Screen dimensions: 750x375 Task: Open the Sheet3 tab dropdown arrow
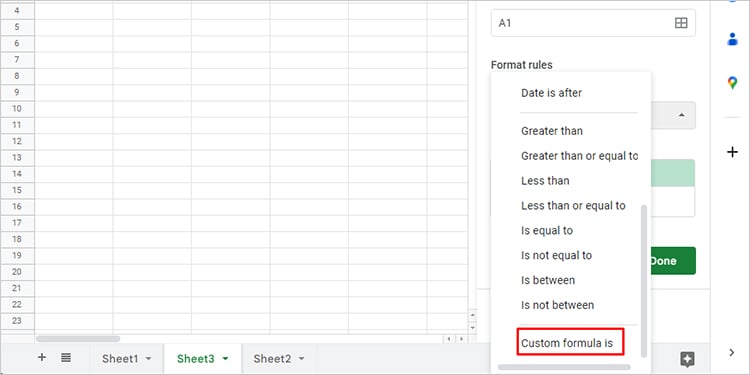coord(225,359)
